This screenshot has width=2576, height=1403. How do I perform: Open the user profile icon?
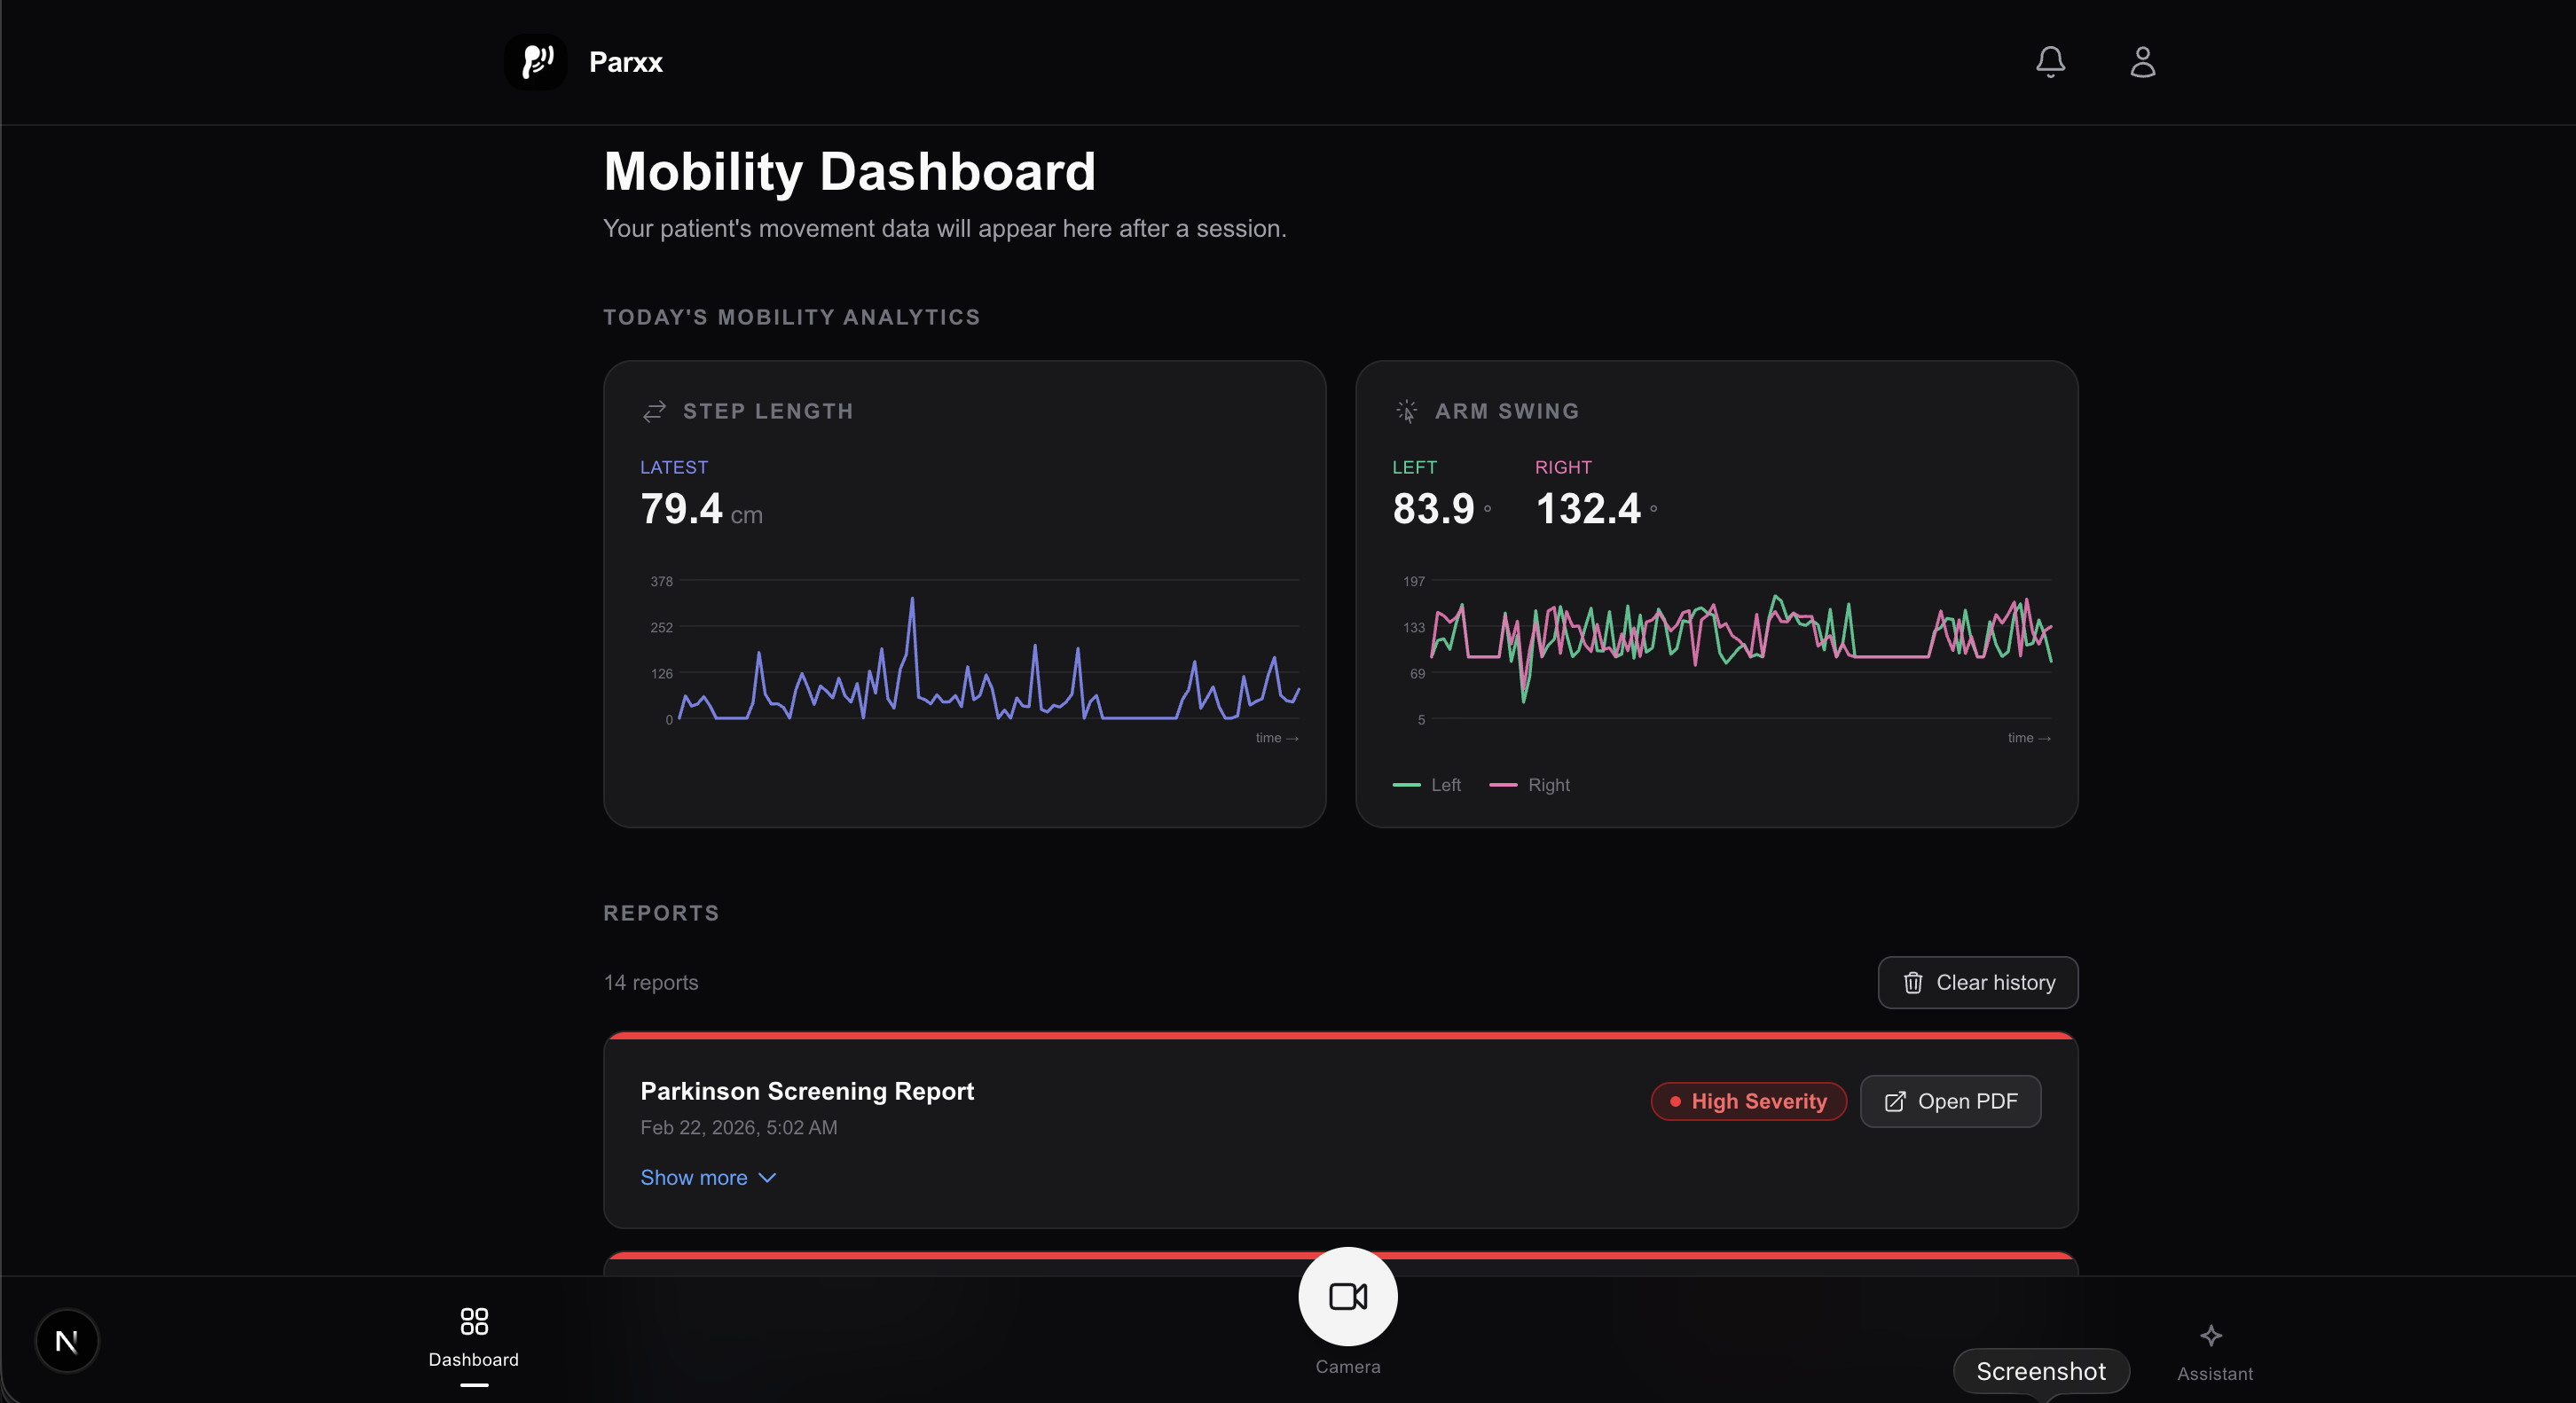click(x=2142, y=62)
